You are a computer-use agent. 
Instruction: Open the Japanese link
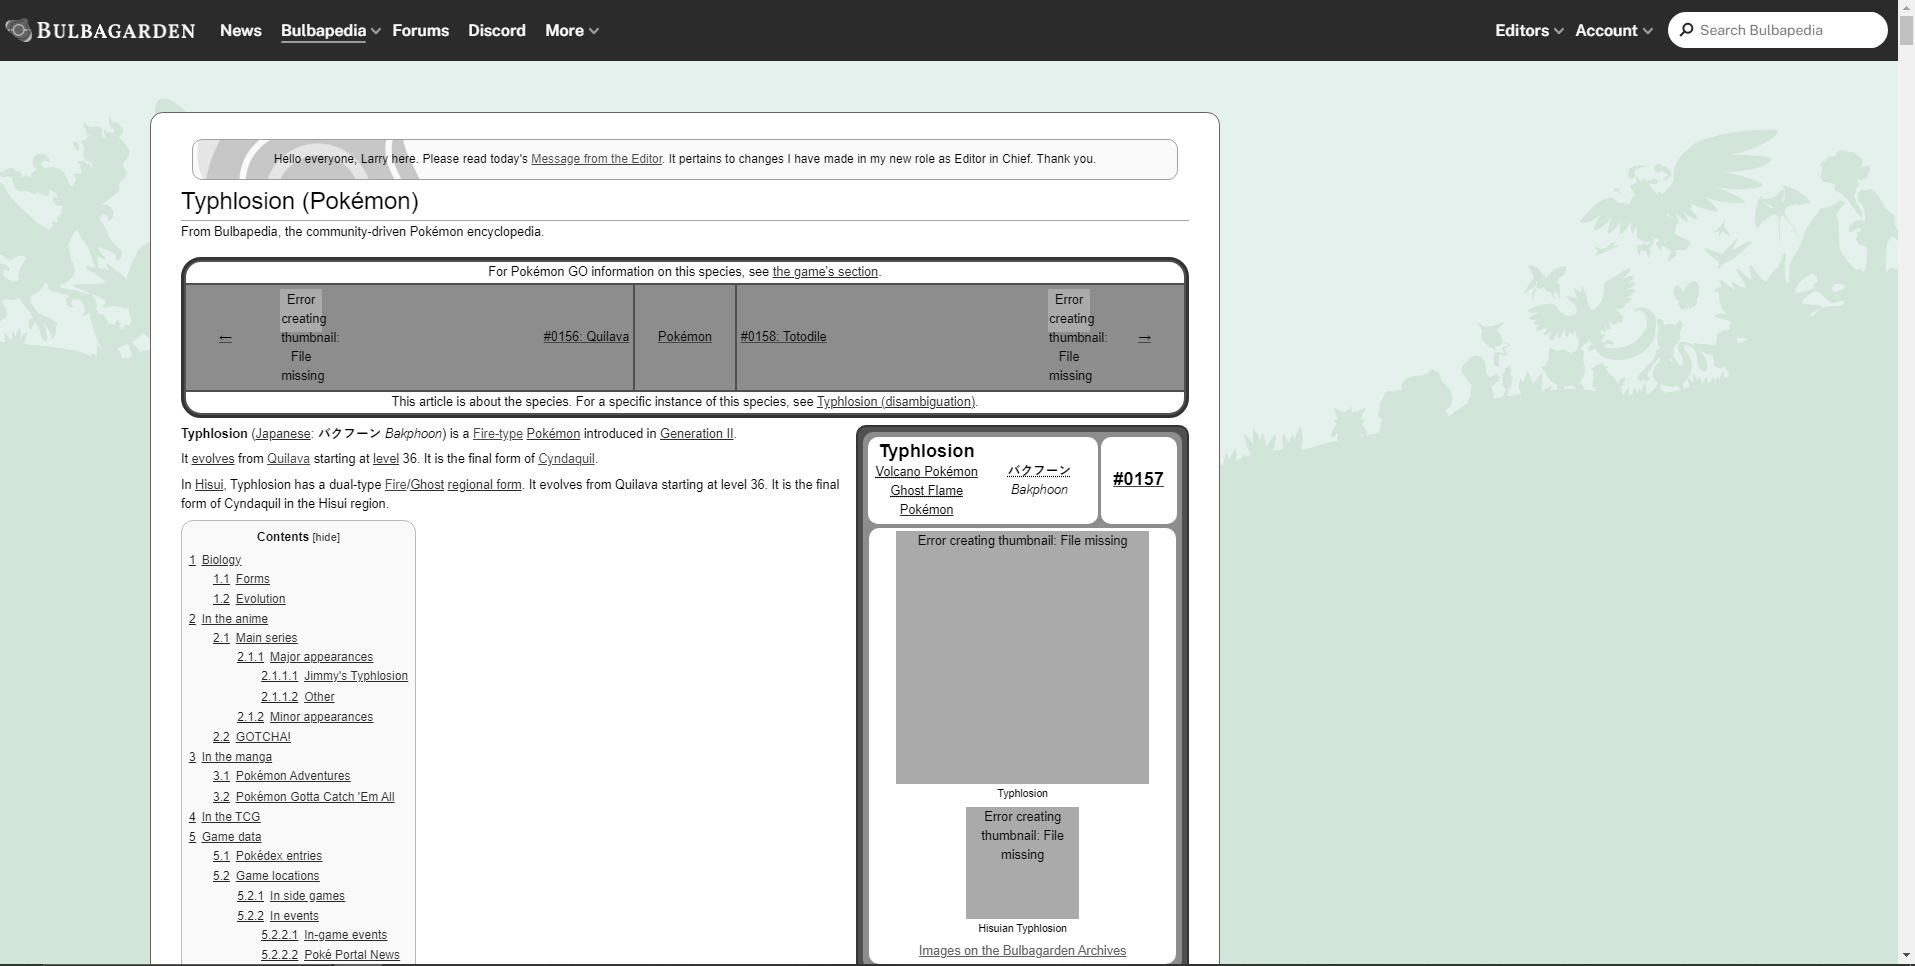283,434
